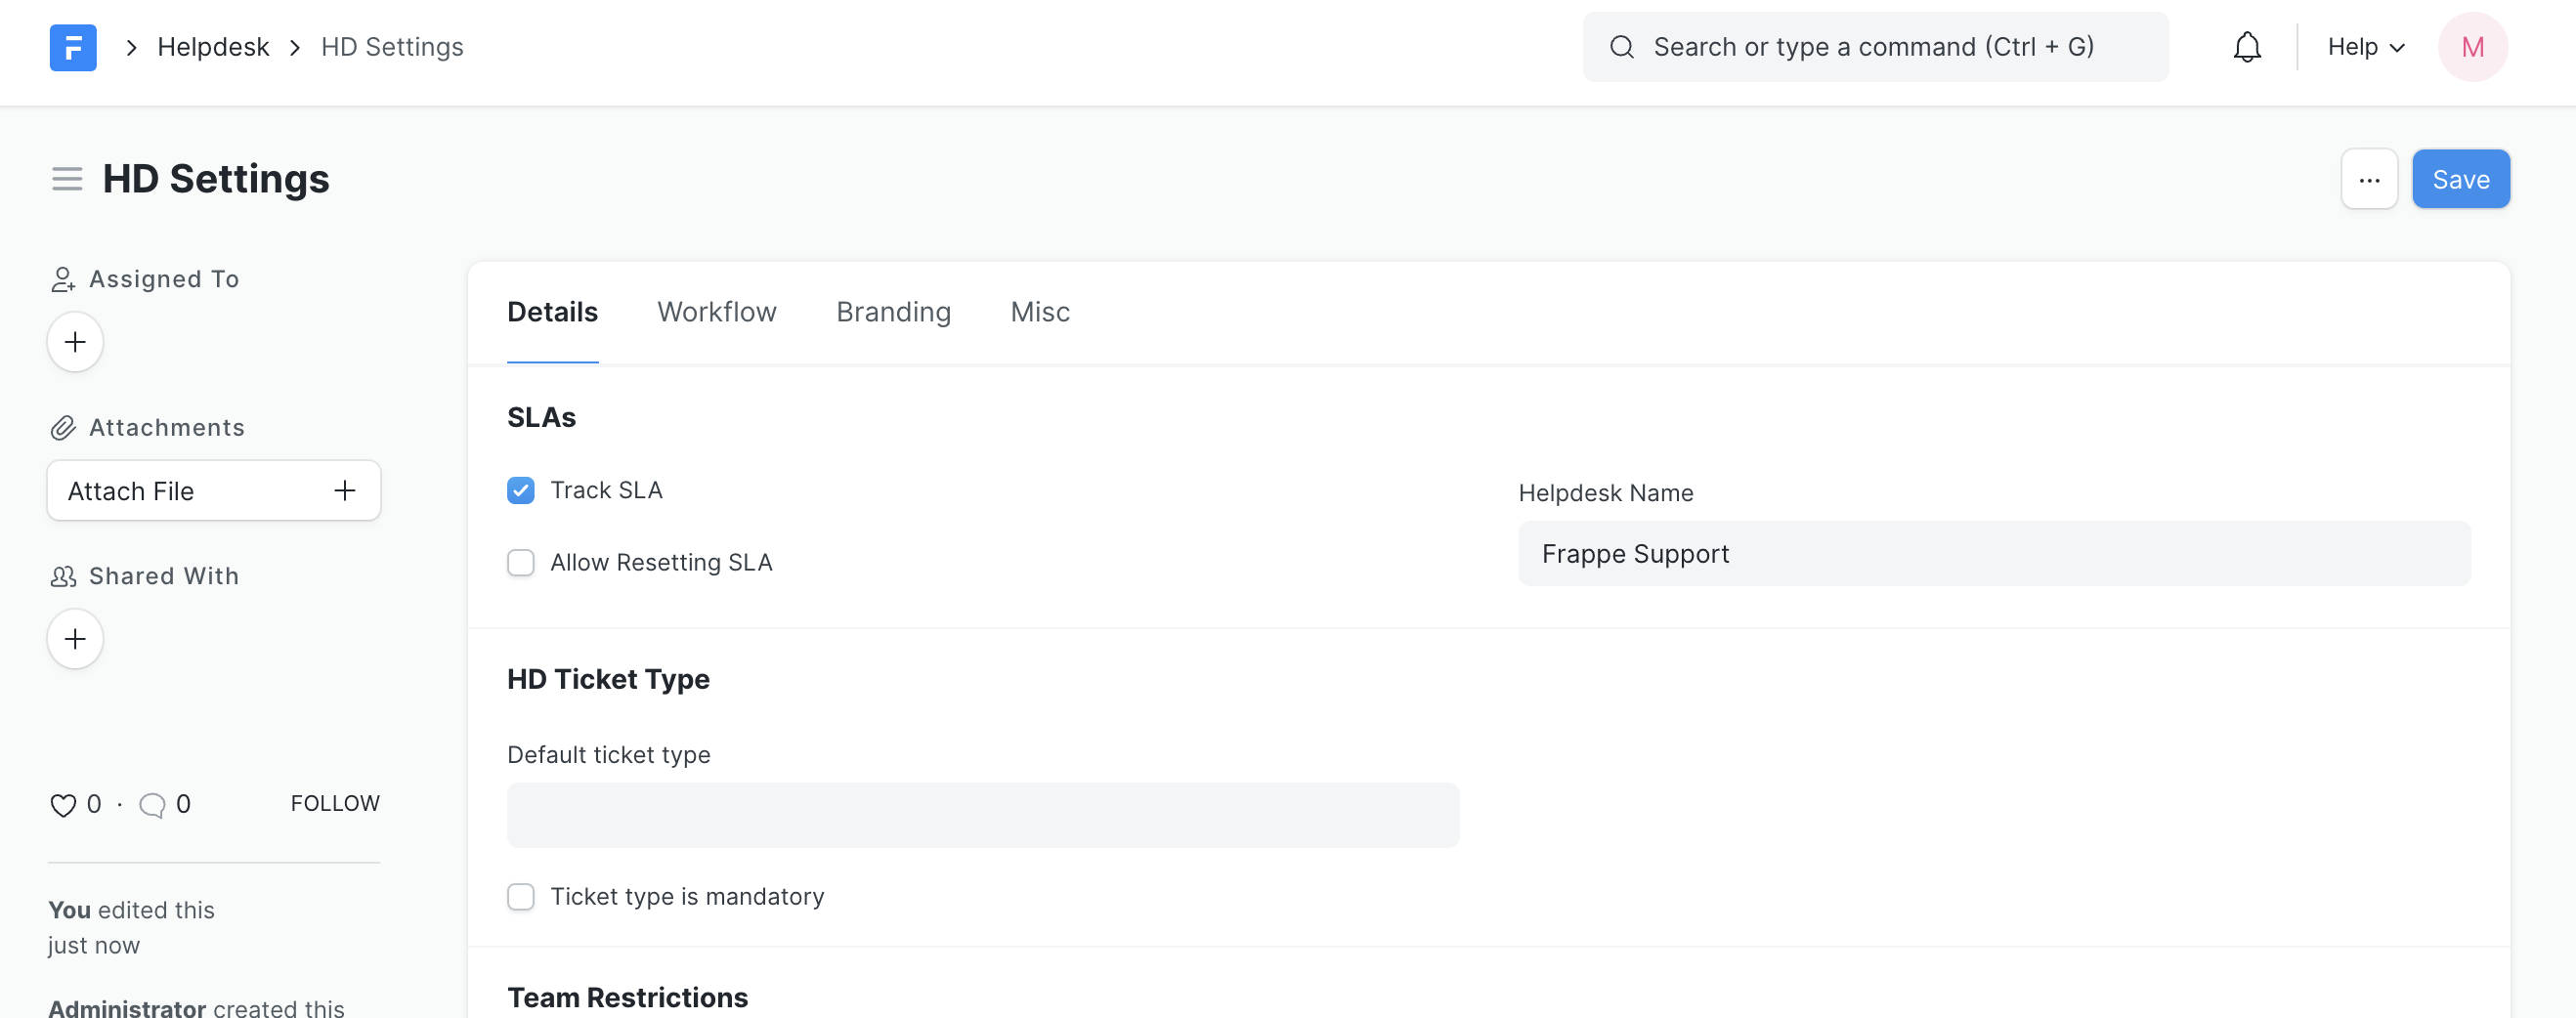
Task: Disable the Track SLA checkbox
Action: point(520,490)
